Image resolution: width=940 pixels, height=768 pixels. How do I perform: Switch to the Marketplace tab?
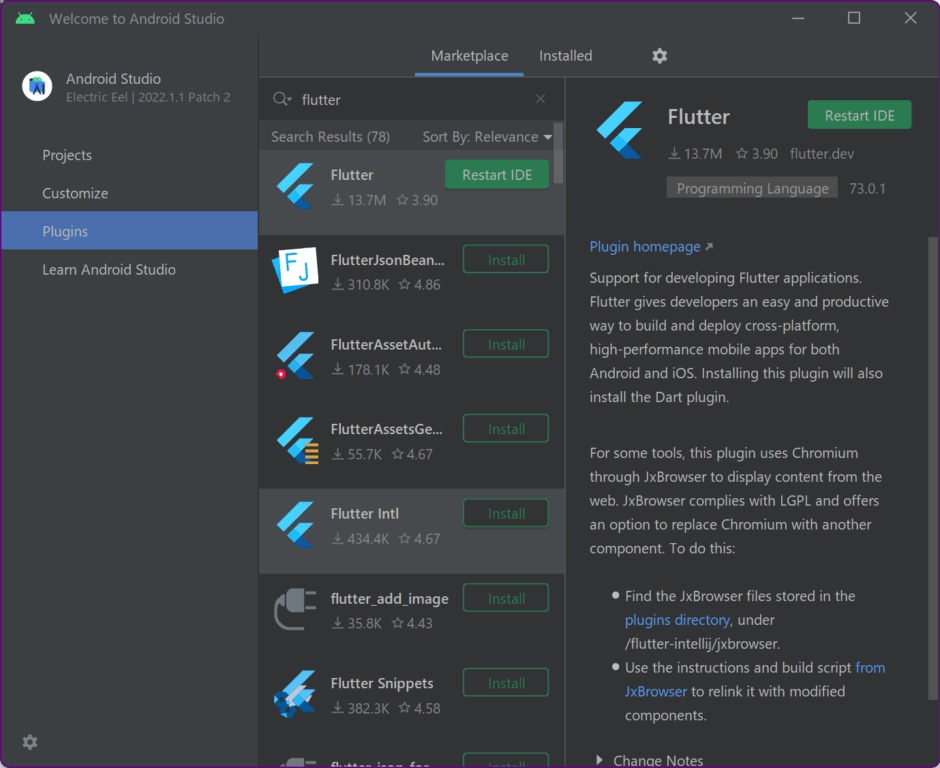pyautogui.click(x=469, y=56)
